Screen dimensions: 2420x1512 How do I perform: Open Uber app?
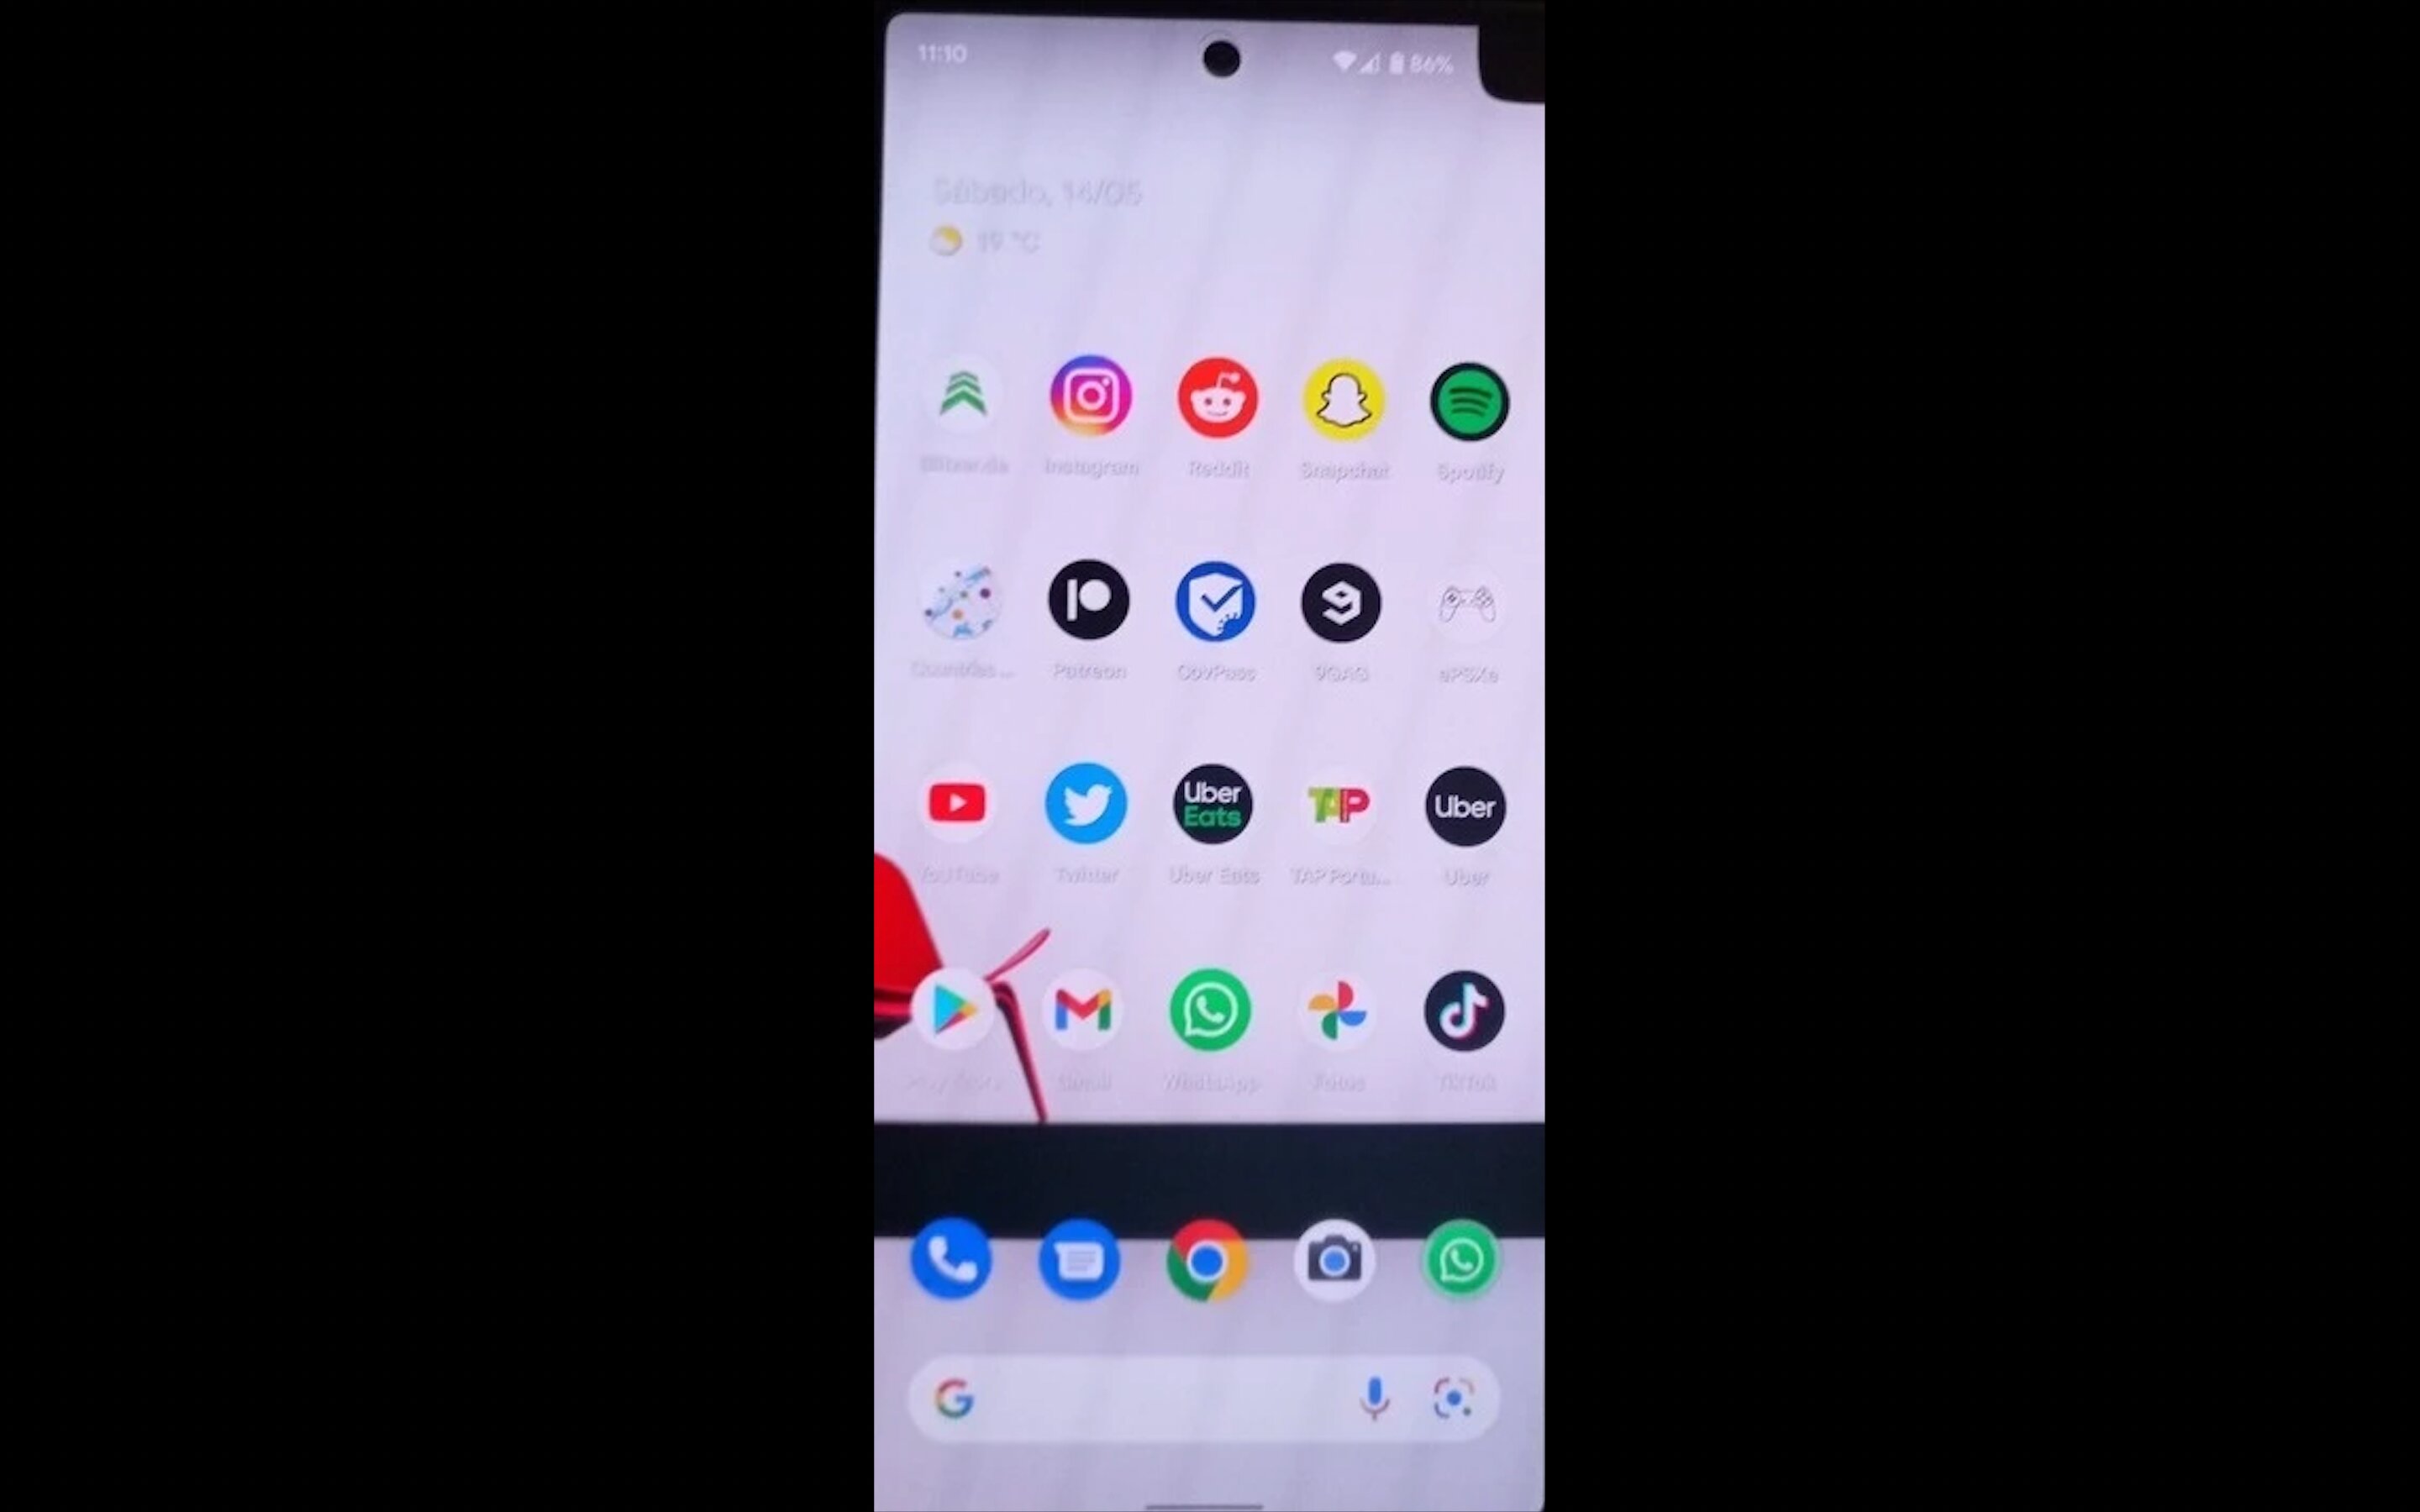(1465, 806)
